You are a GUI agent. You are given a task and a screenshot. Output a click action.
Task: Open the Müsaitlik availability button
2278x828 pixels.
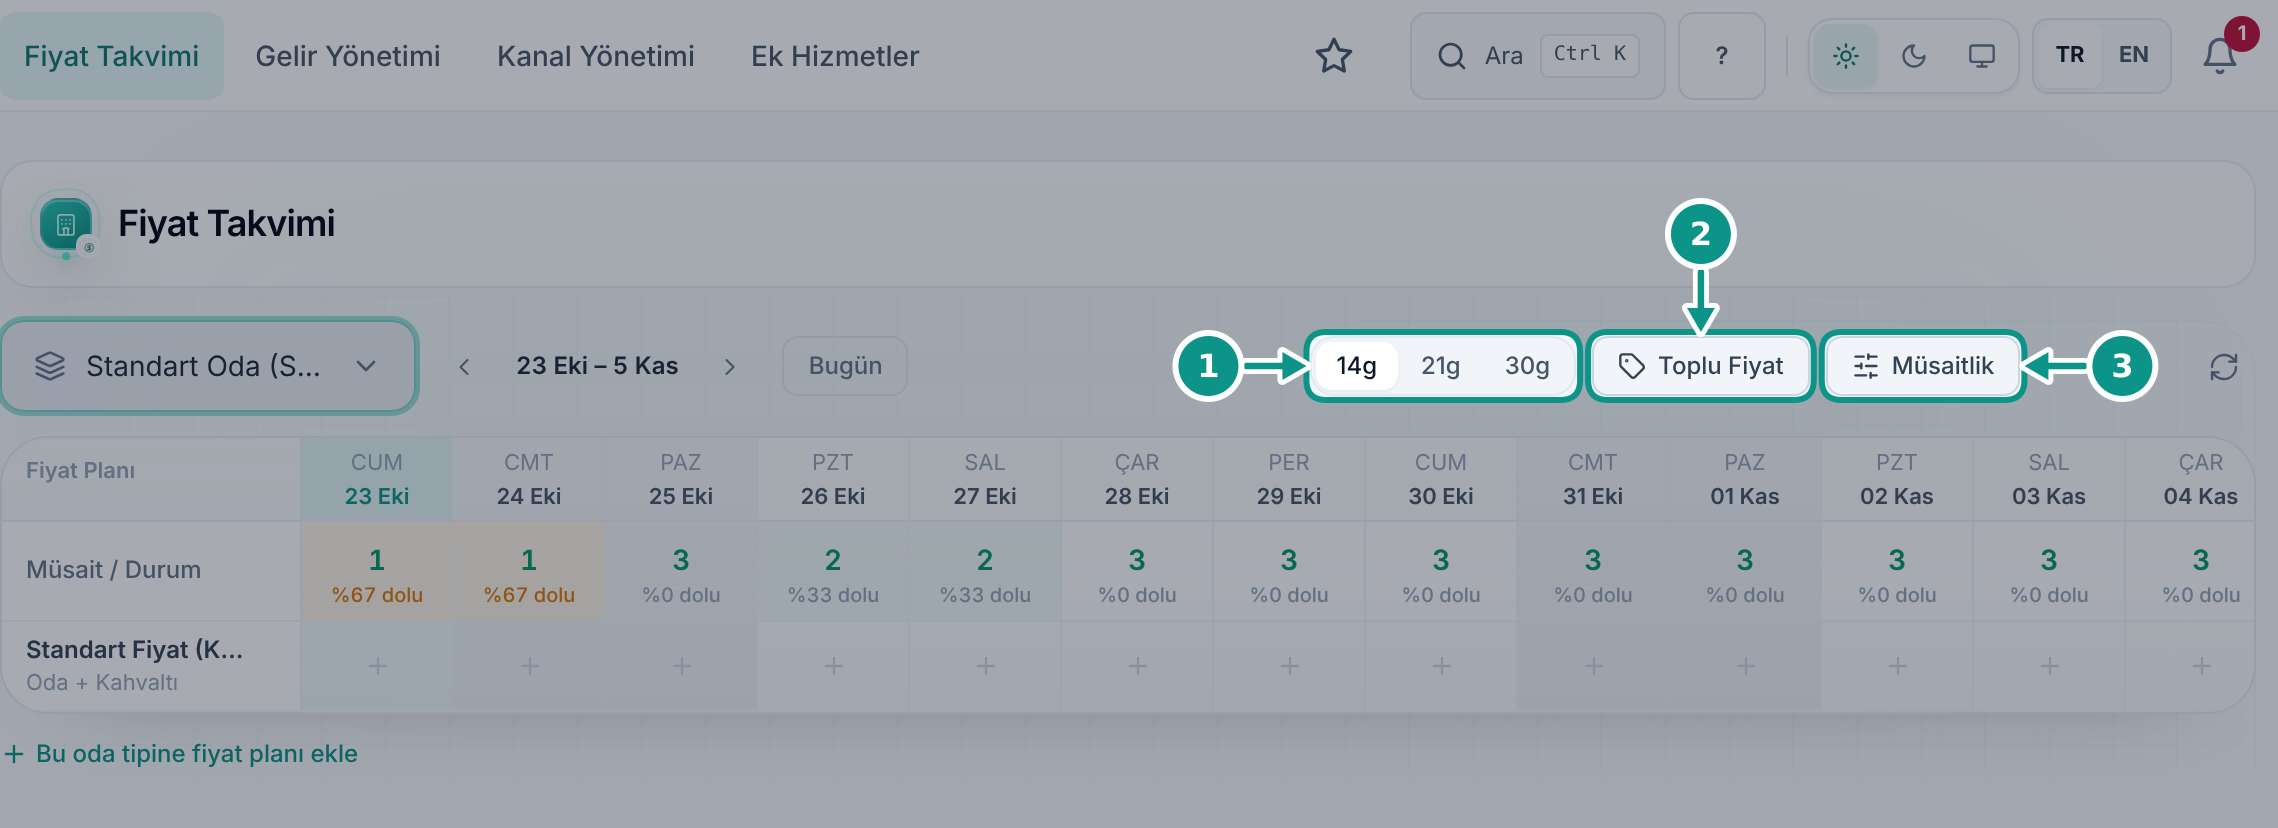click(1923, 366)
